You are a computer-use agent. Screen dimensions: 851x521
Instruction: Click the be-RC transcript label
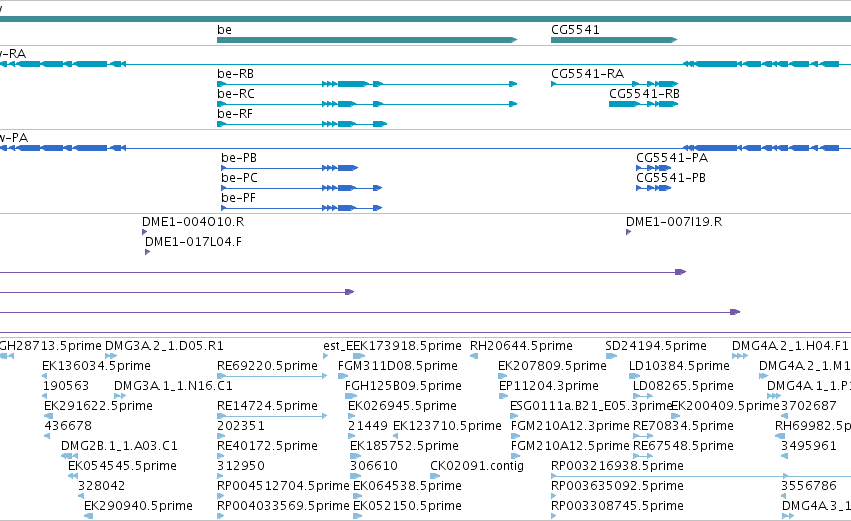[x=236, y=94]
